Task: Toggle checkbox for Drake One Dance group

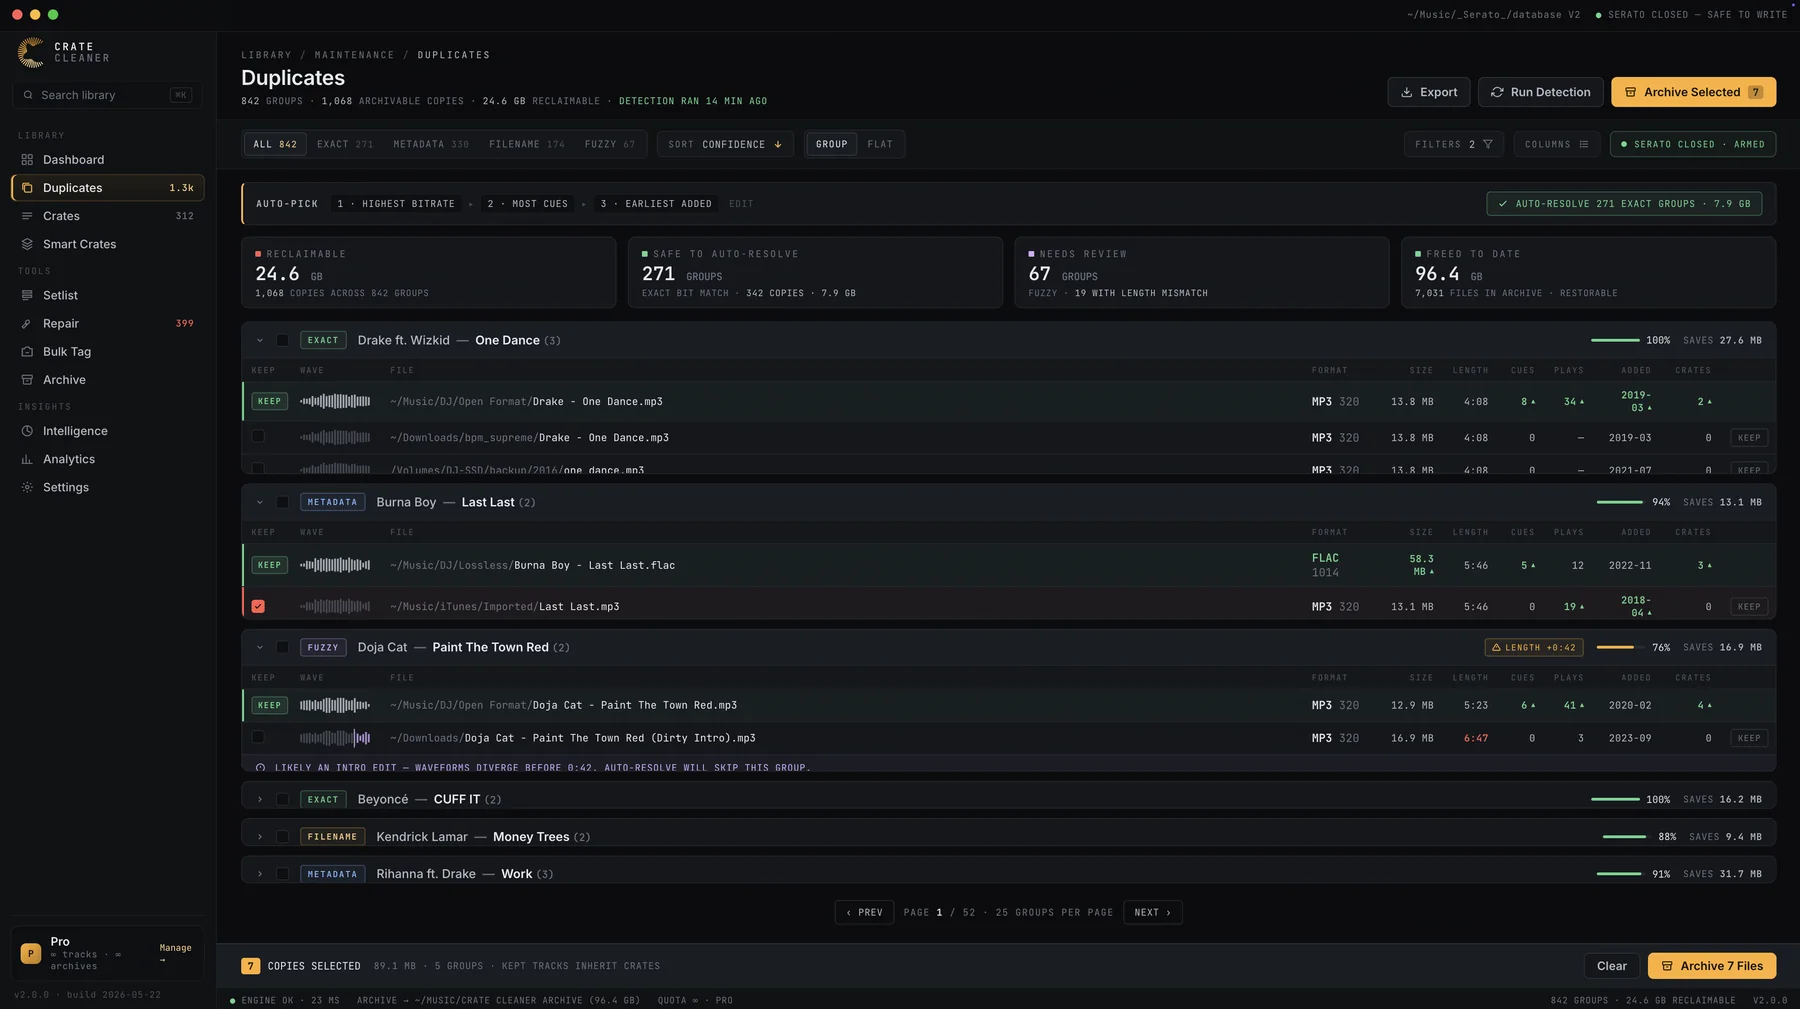Action: point(283,340)
